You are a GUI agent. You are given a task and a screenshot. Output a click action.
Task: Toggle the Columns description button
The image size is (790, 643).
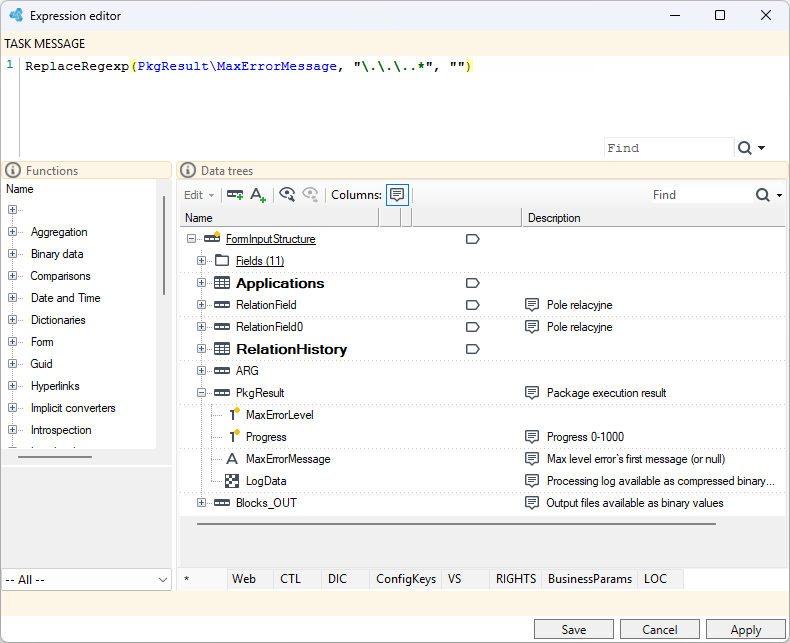[x=397, y=195]
